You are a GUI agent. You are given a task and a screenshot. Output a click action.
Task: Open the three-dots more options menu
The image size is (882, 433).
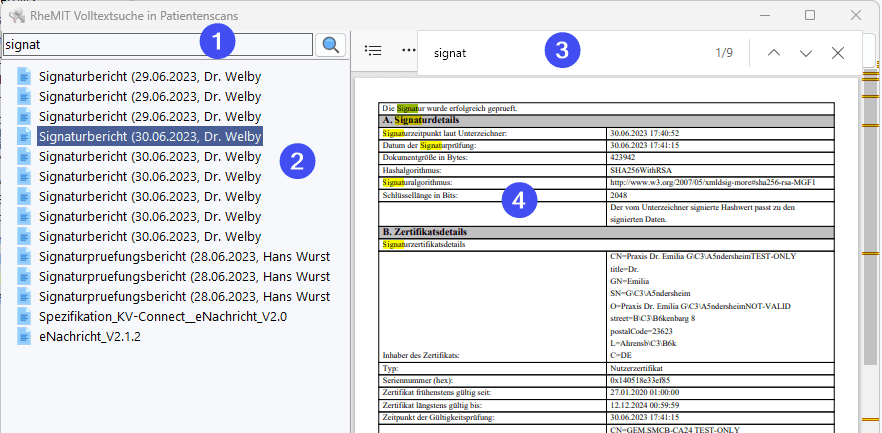408,50
